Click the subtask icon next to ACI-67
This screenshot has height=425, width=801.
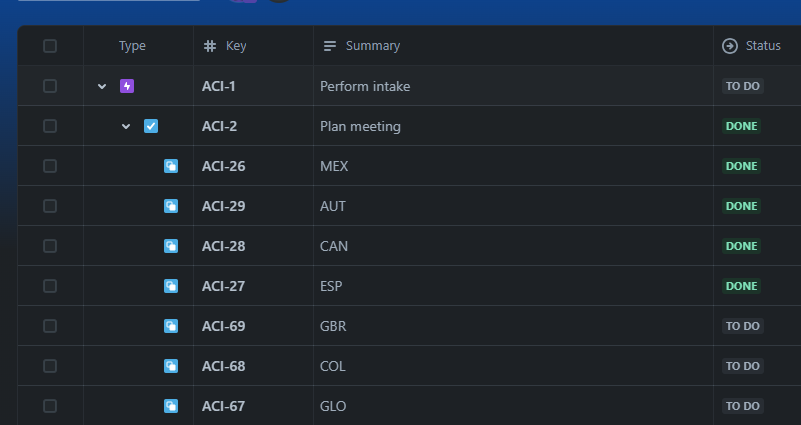tap(171, 406)
